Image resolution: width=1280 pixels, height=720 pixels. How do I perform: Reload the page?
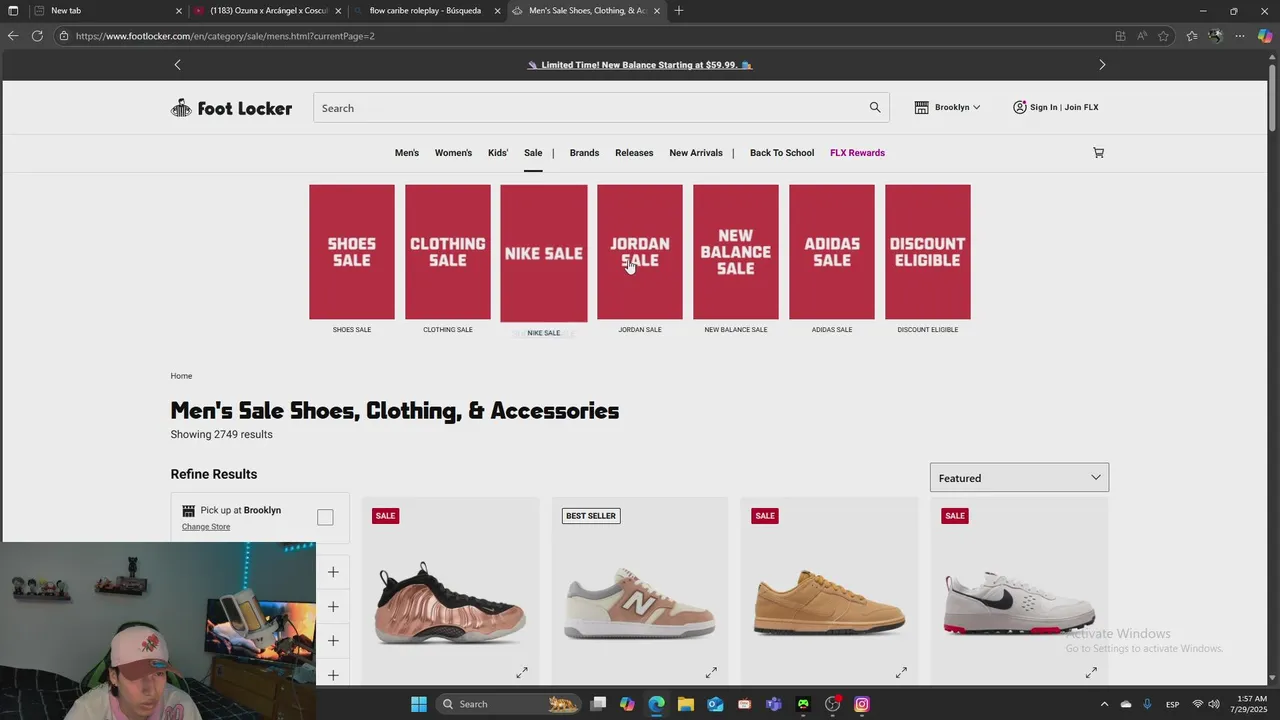[37, 36]
